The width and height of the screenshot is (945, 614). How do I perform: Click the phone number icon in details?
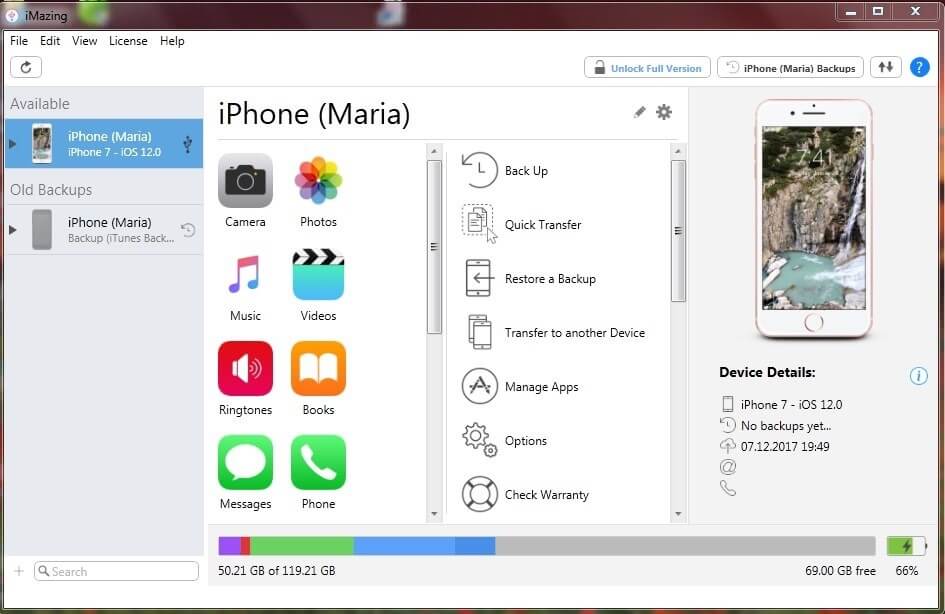click(728, 488)
